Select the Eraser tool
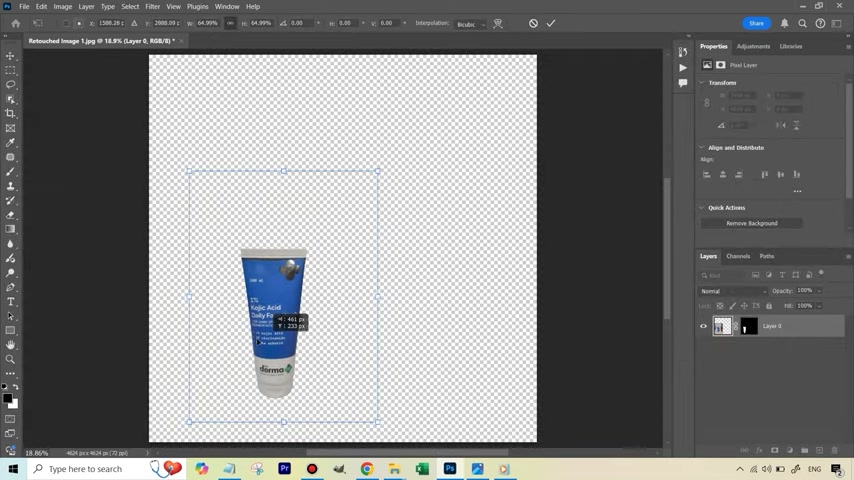The width and height of the screenshot is (854, 480). click(10, 215)
